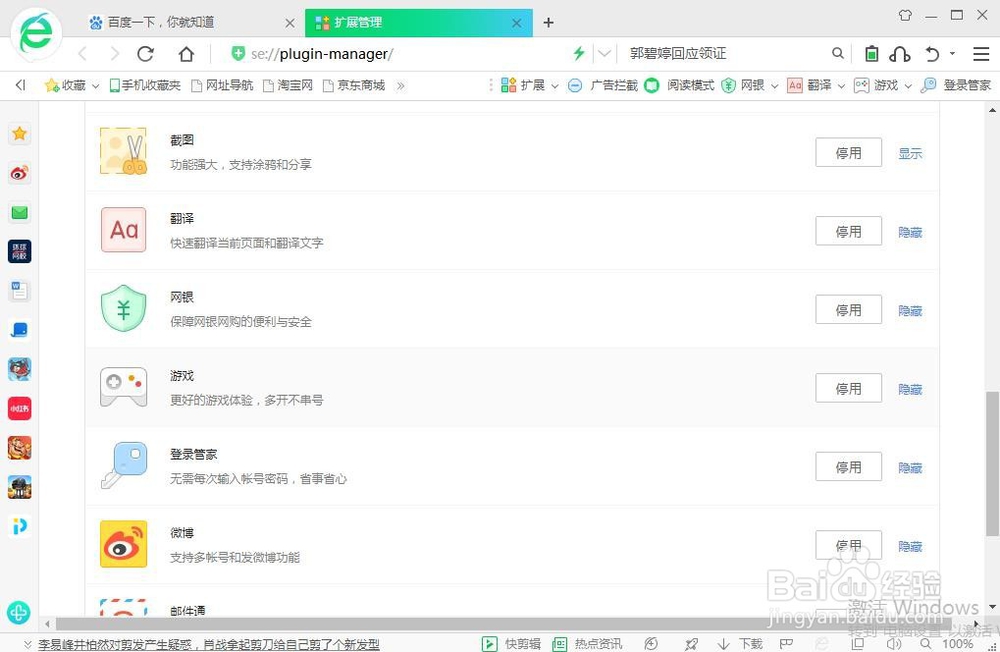Expand the undo-close dropdown arrow
Image resolution: width=1000 pixels, height=652 pixels.
click(952, 54)
